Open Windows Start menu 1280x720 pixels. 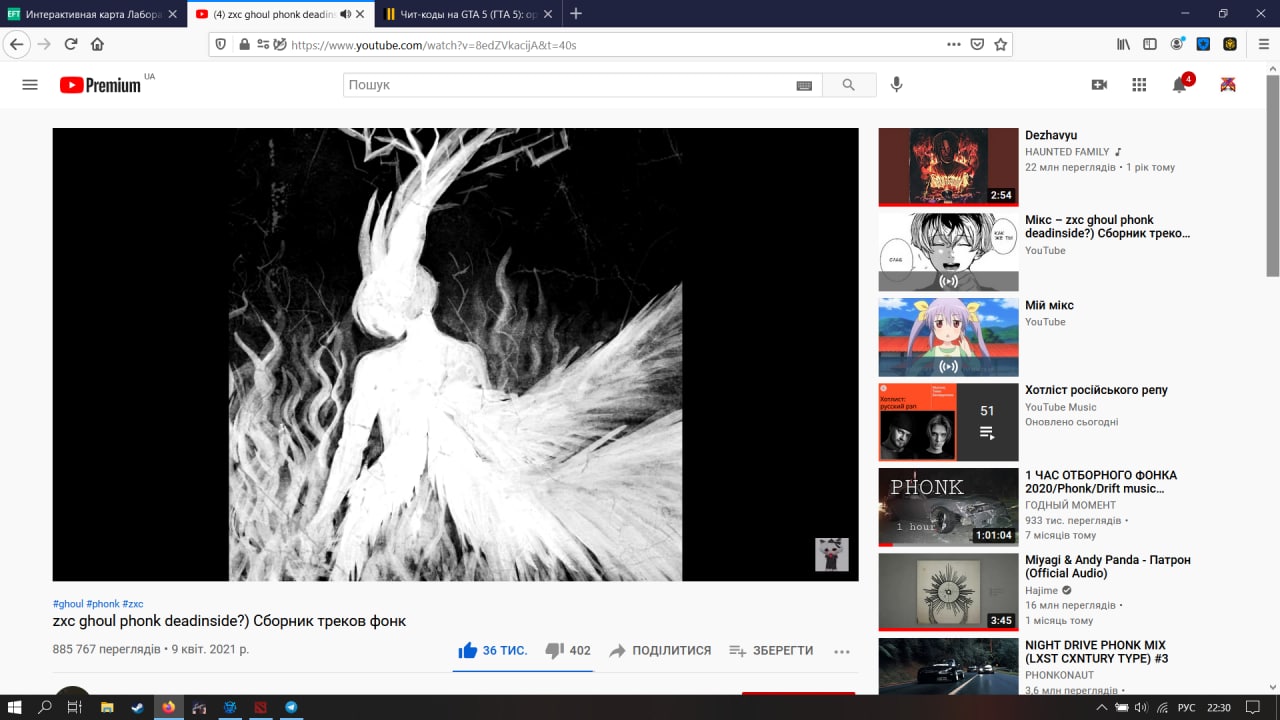(x=16, y=707)
